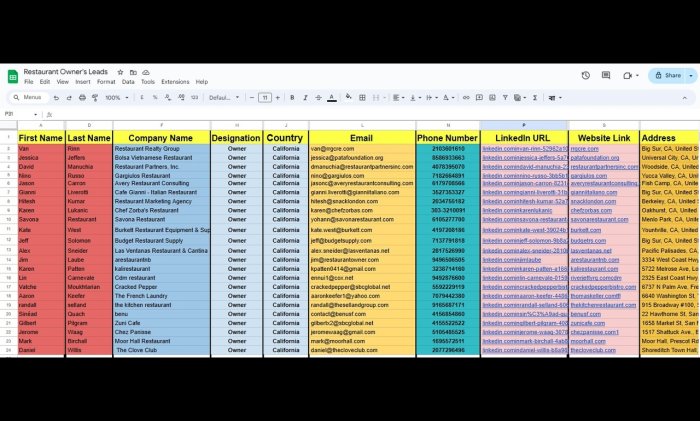Activate the paint format tool
700x421 pixels.
95,97
